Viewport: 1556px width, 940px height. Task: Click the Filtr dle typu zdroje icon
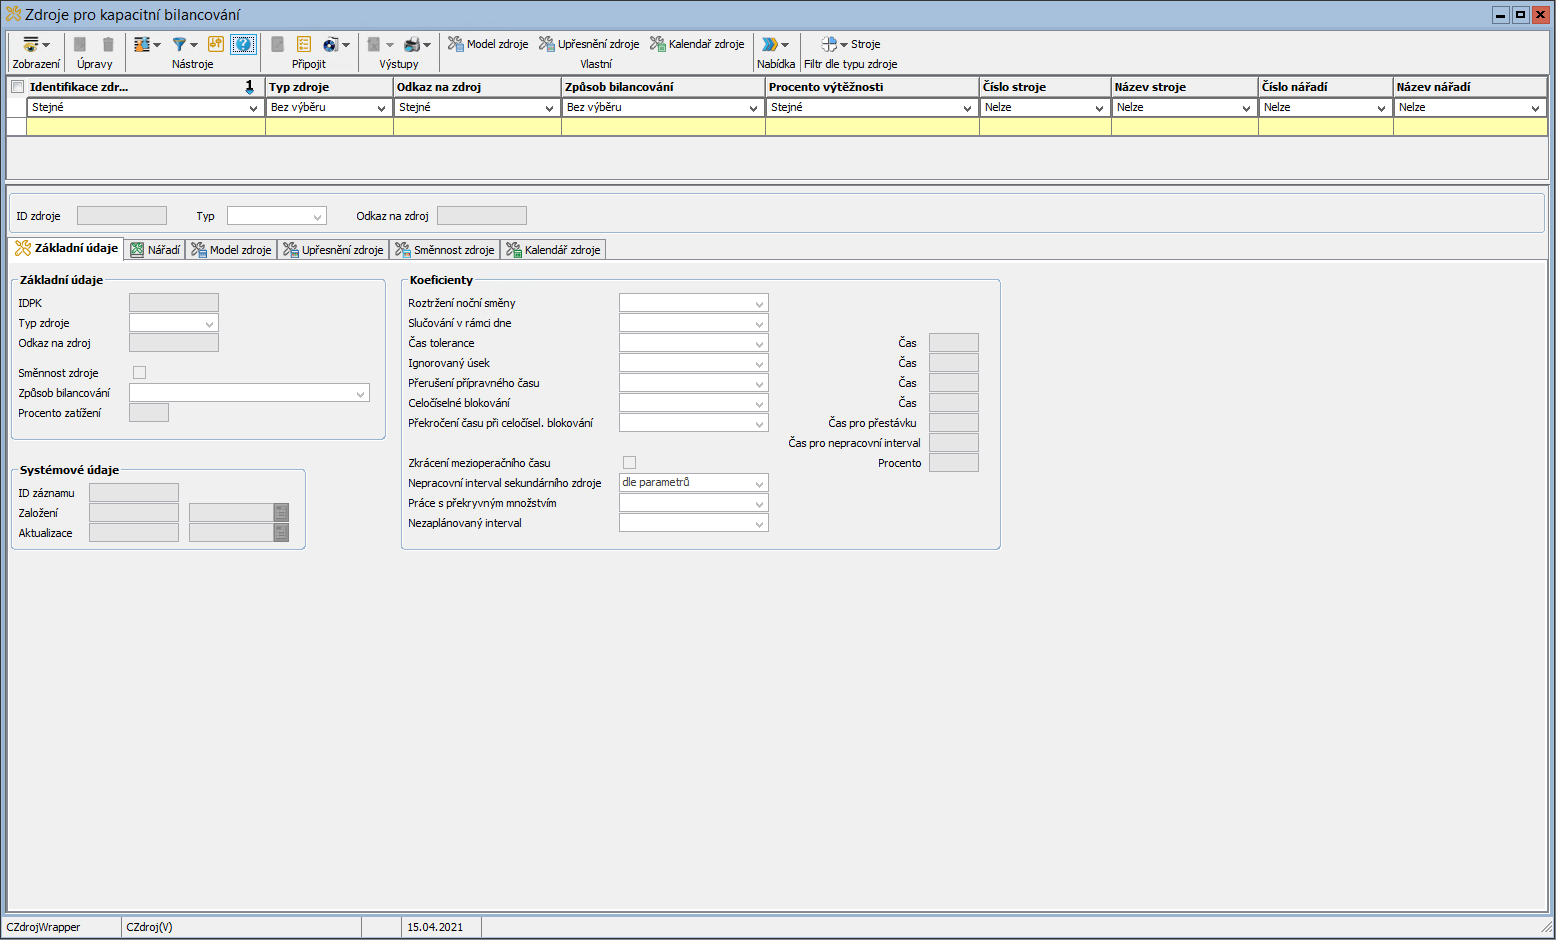click(x=829, y=45)
